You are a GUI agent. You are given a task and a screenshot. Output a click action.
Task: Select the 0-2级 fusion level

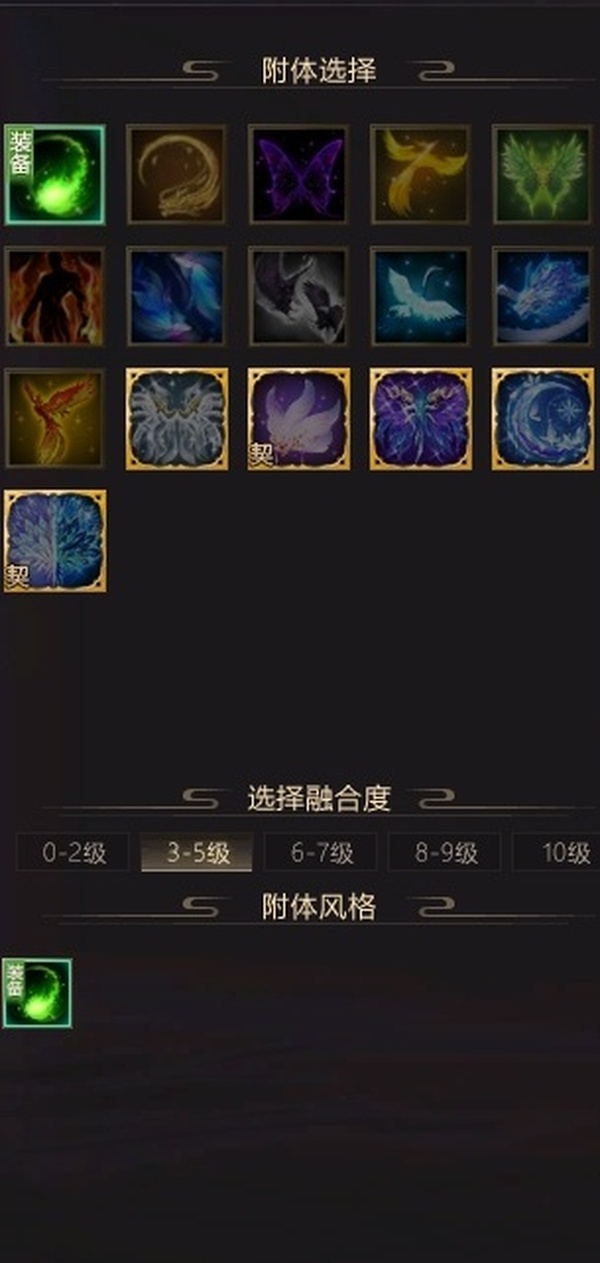[x=73, y=853]
